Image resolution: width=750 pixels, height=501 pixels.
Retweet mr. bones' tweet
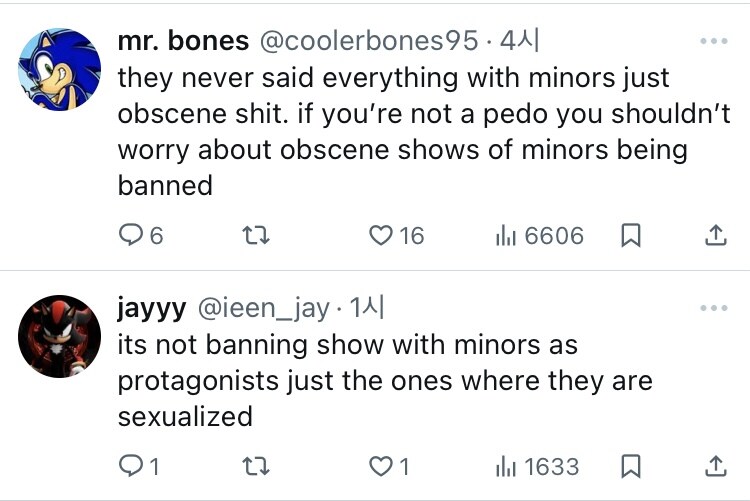257,236
